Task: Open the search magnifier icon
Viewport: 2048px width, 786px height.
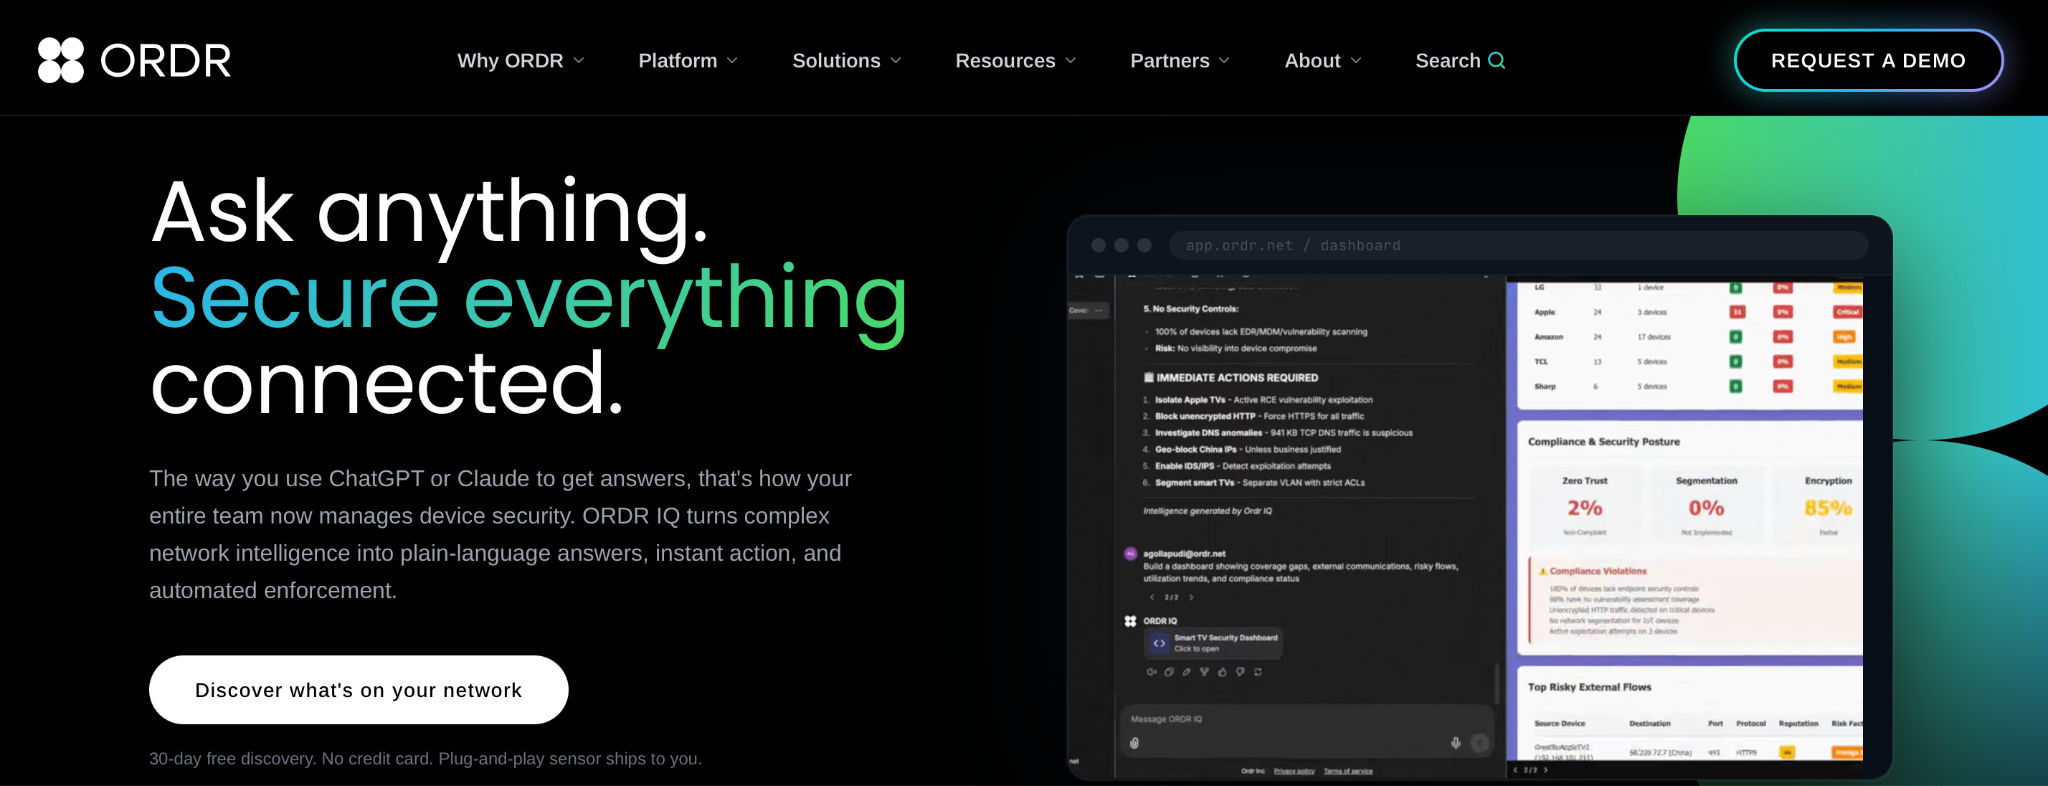Action: (1496, 60)
